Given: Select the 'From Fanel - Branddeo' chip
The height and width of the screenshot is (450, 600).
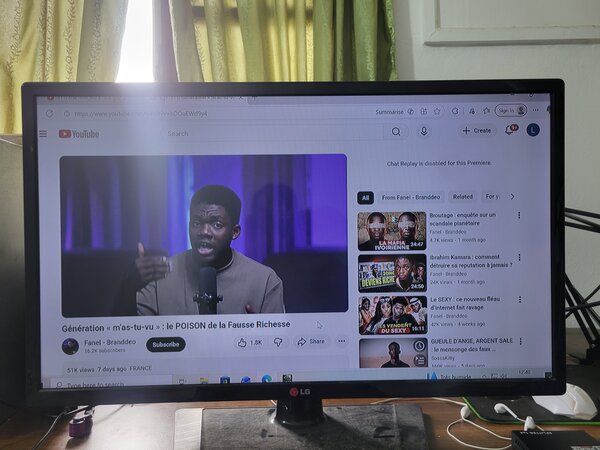Looking at the screenshot, I should [410, 197].
